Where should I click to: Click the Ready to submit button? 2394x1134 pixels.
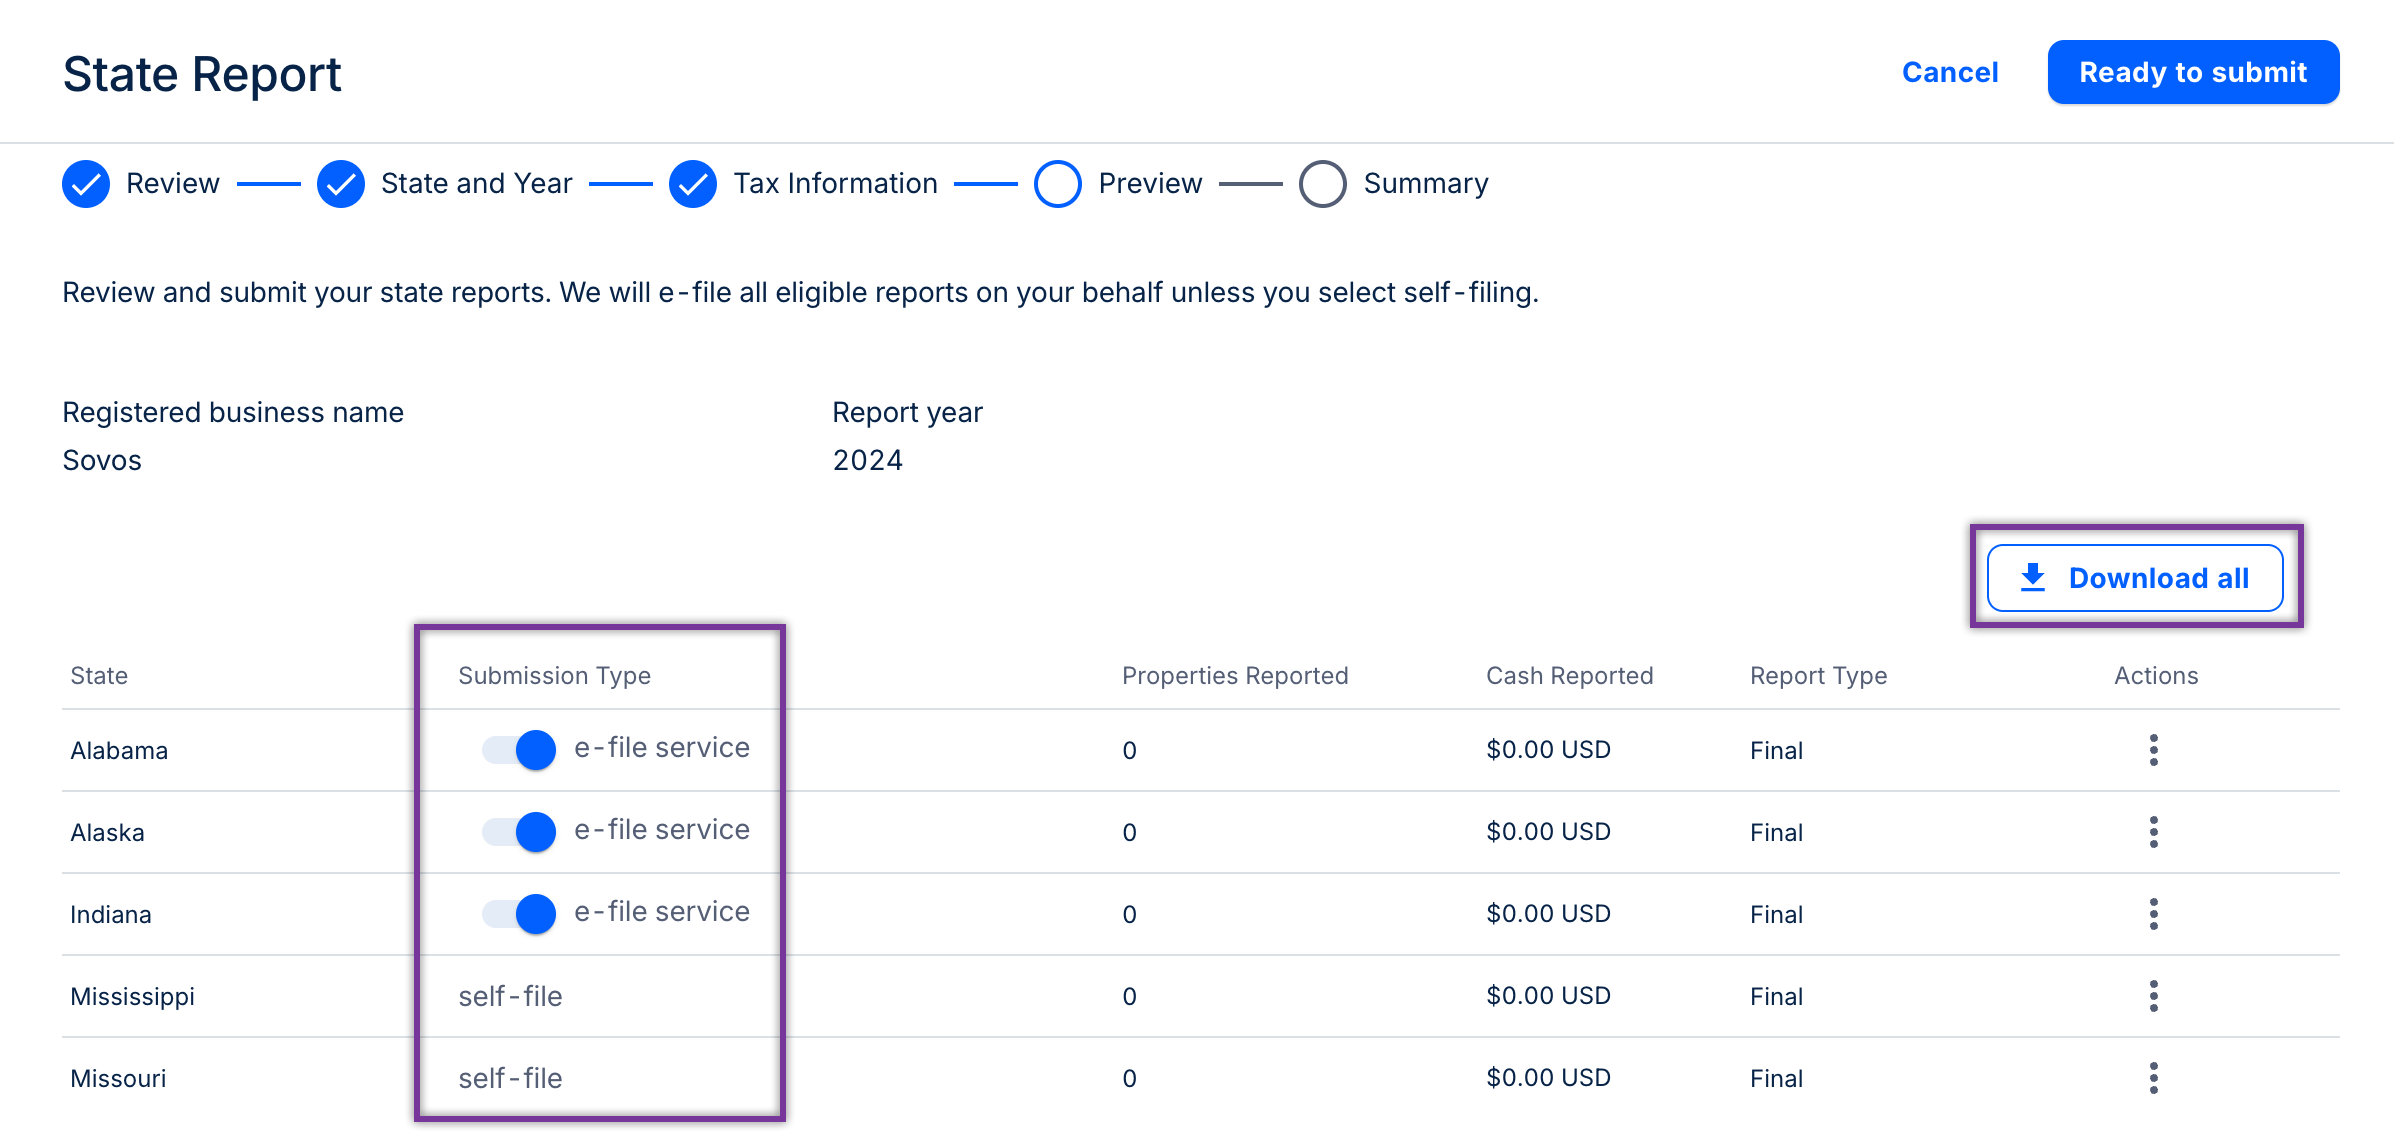2192,72
